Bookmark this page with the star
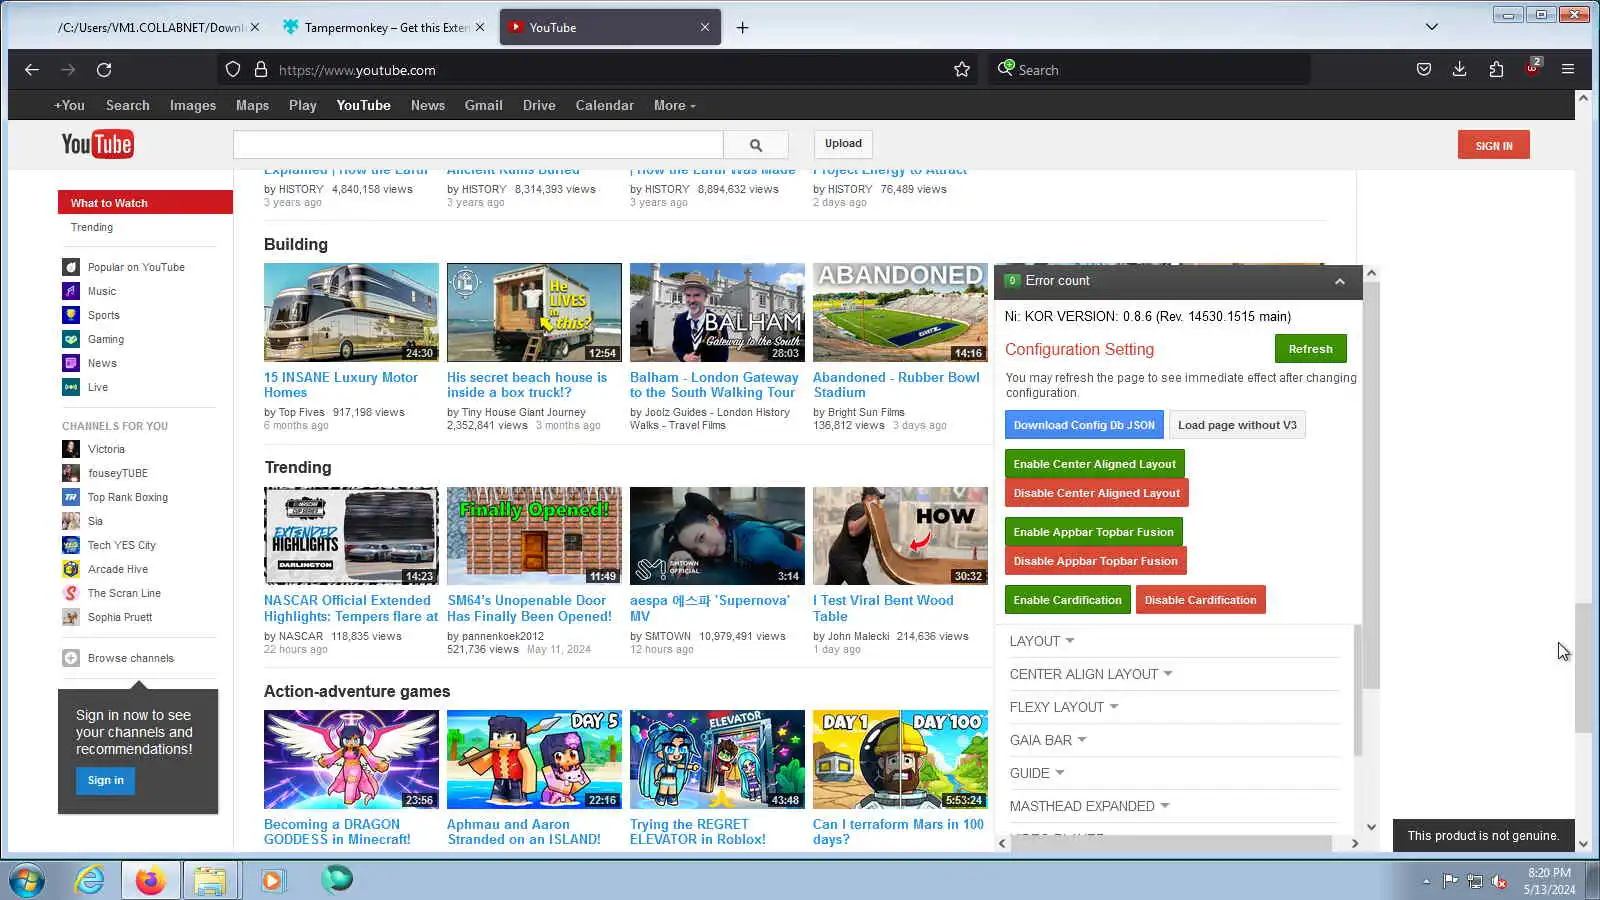The width and height of the screenshot is (1600, 900). tap(962, 70)
